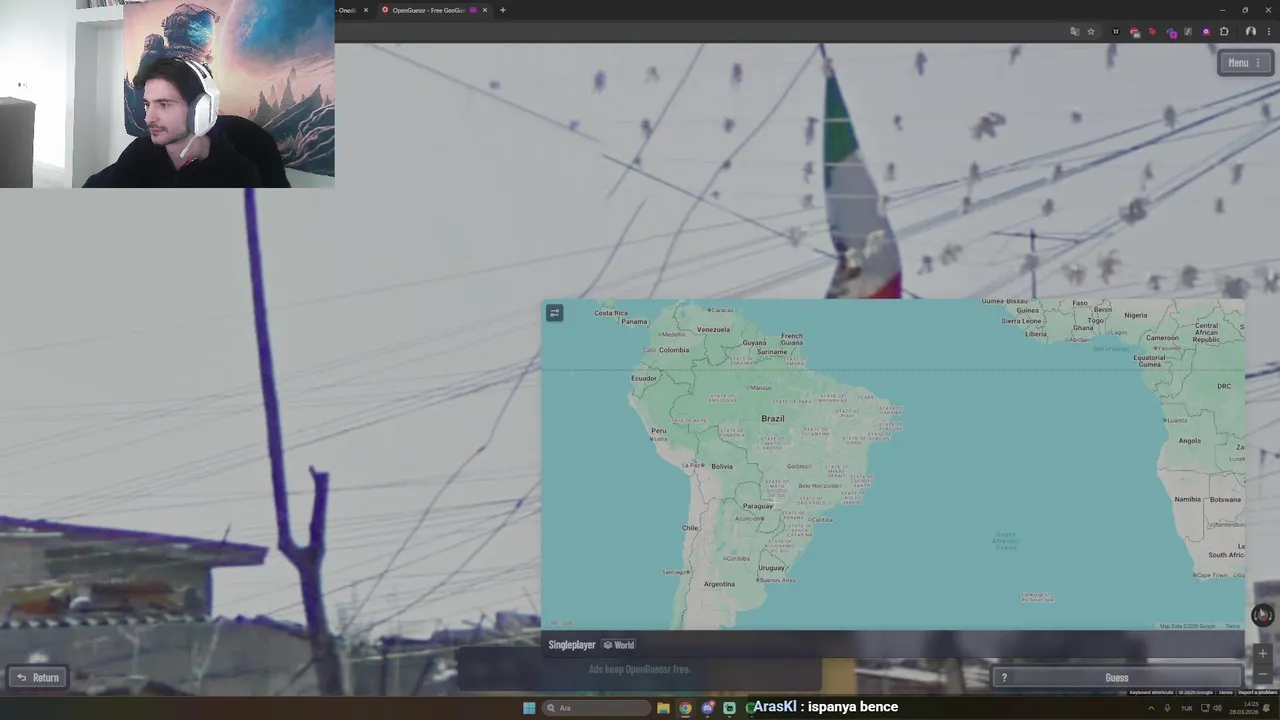Open the Chrome profile avatar
This screenshot has height=720, width=1280.
[1250, 31]
